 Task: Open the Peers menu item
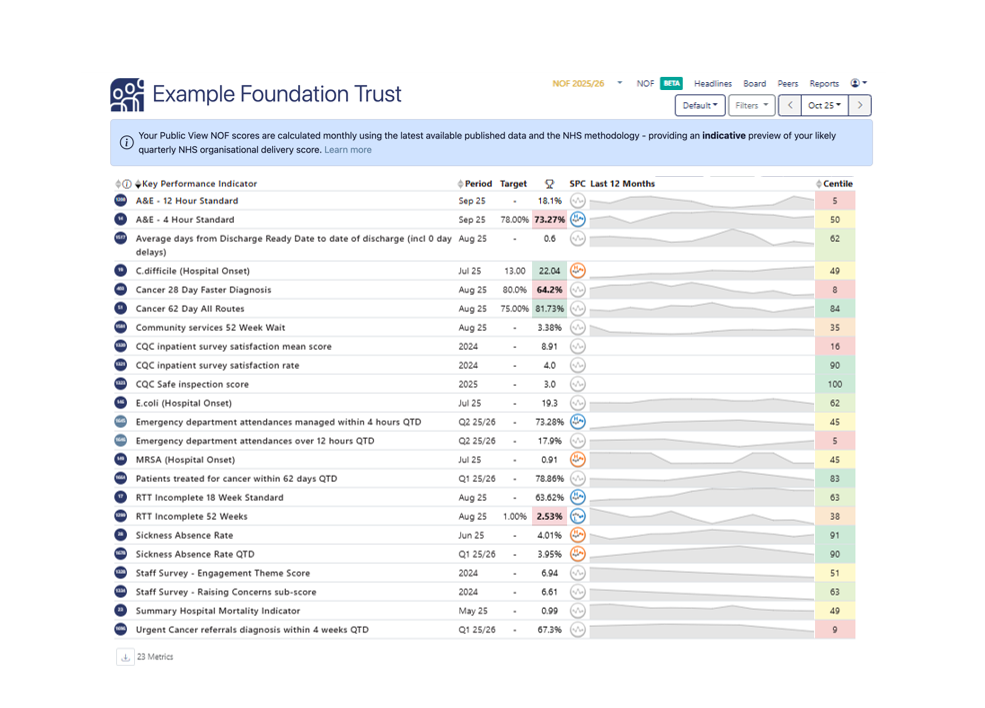coord(788,84)
